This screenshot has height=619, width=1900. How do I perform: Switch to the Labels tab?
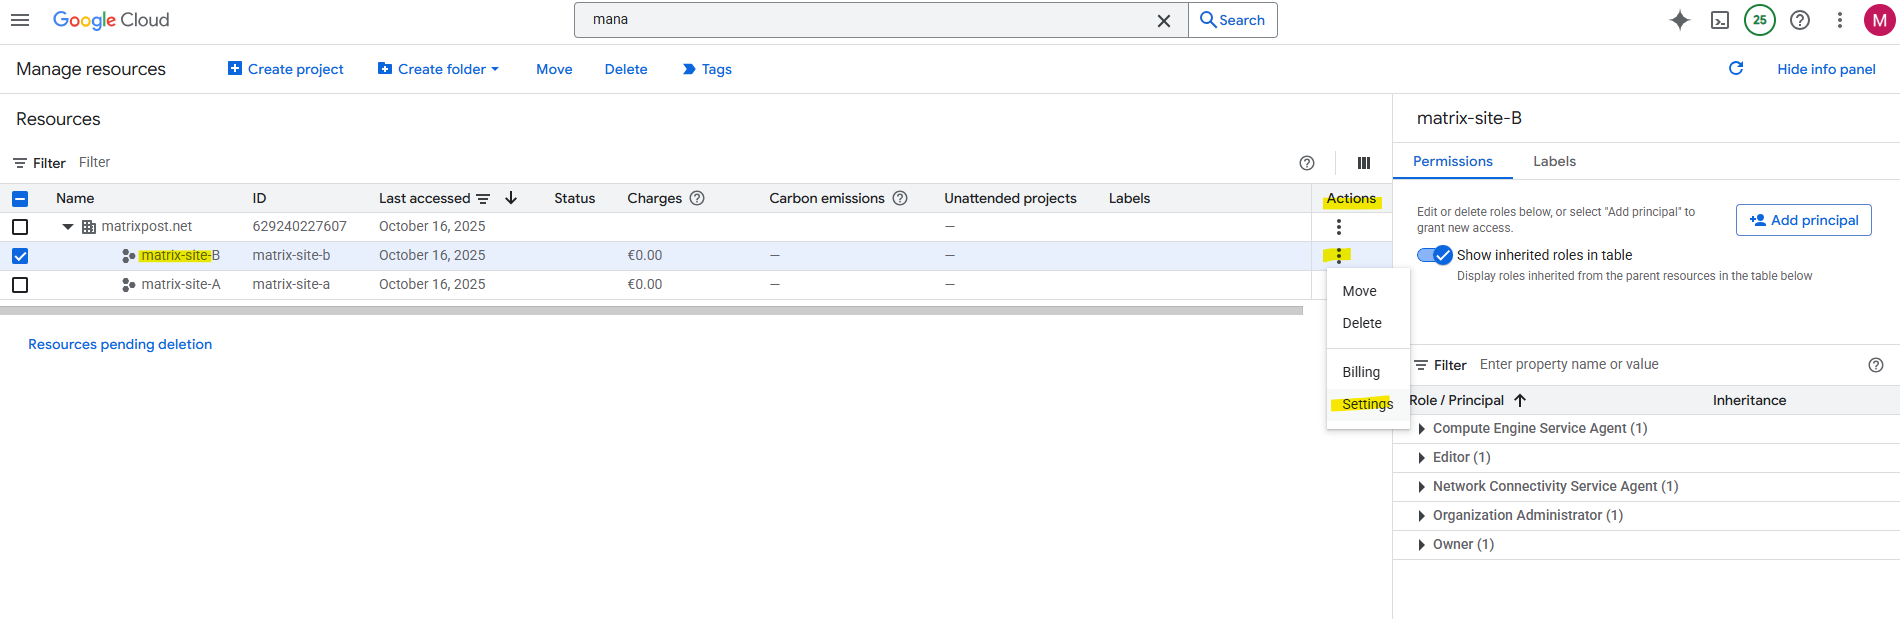[1554, 161]
